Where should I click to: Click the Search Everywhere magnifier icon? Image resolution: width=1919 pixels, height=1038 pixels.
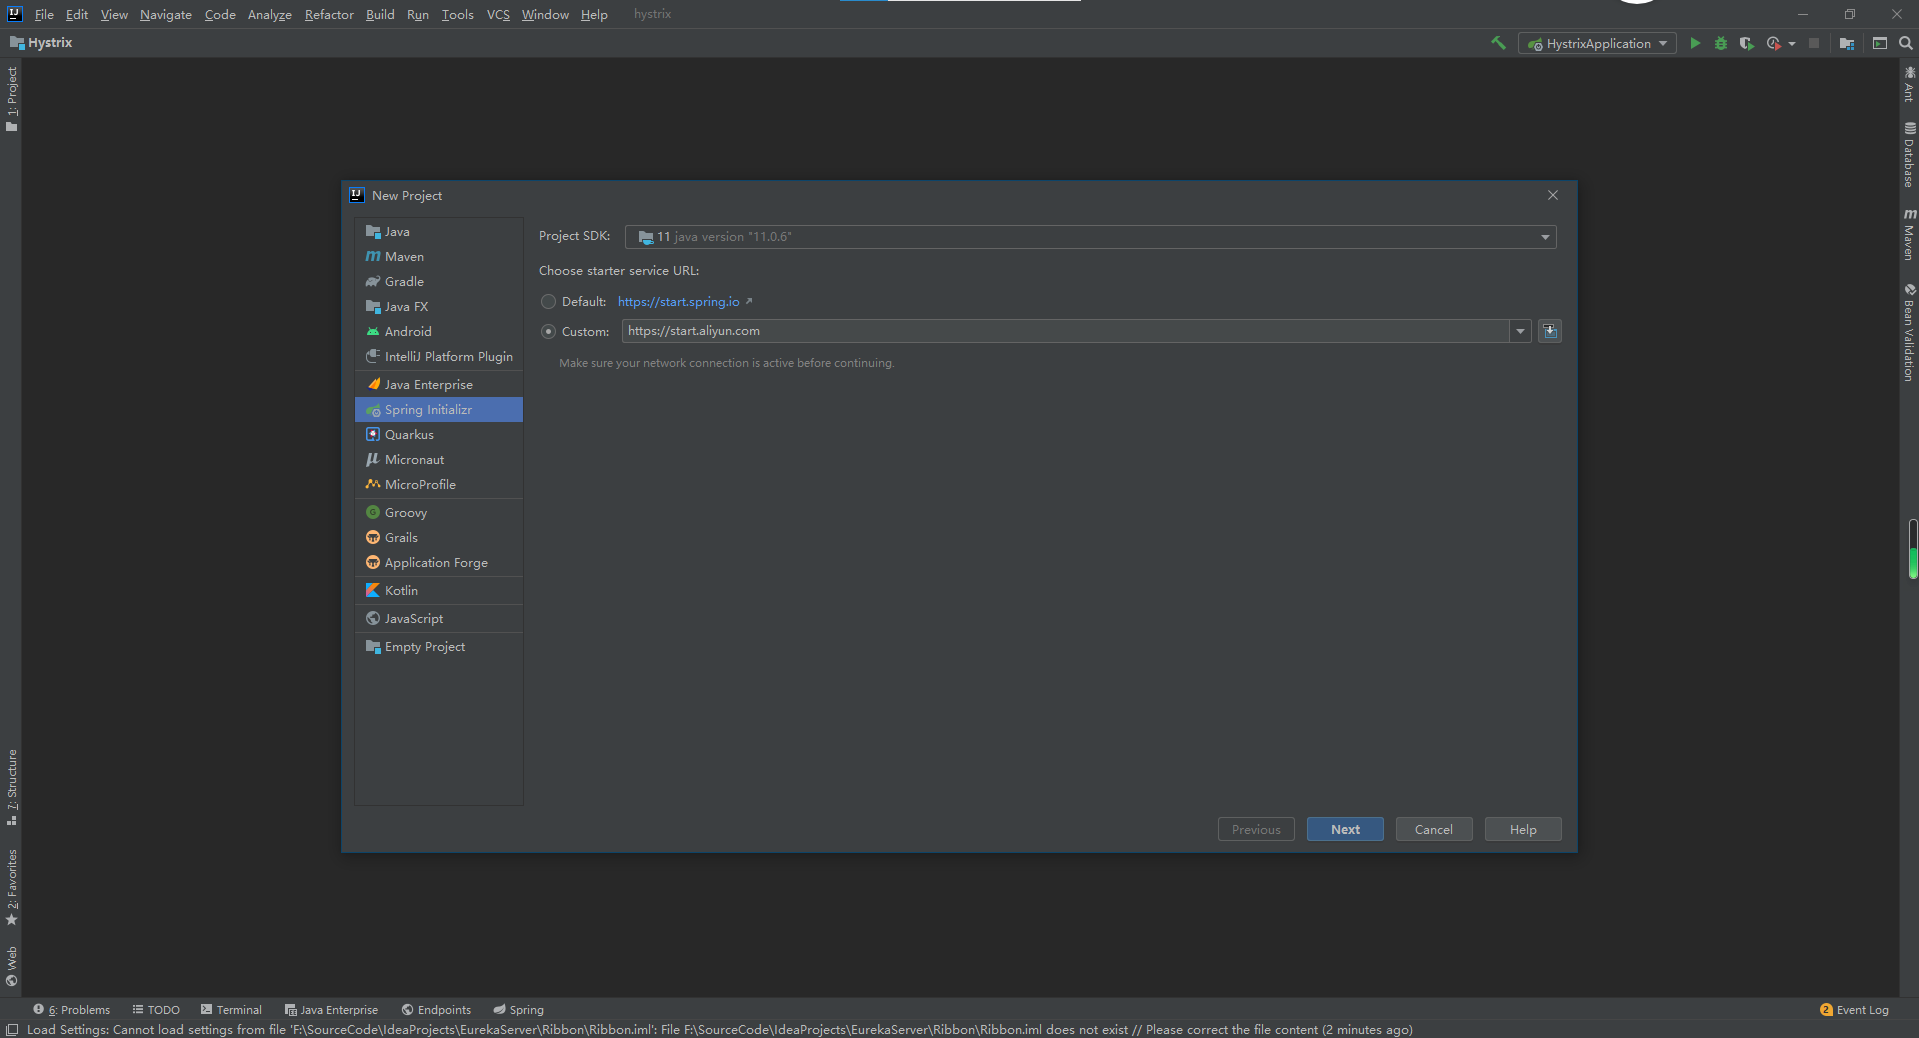point(1906,43)
